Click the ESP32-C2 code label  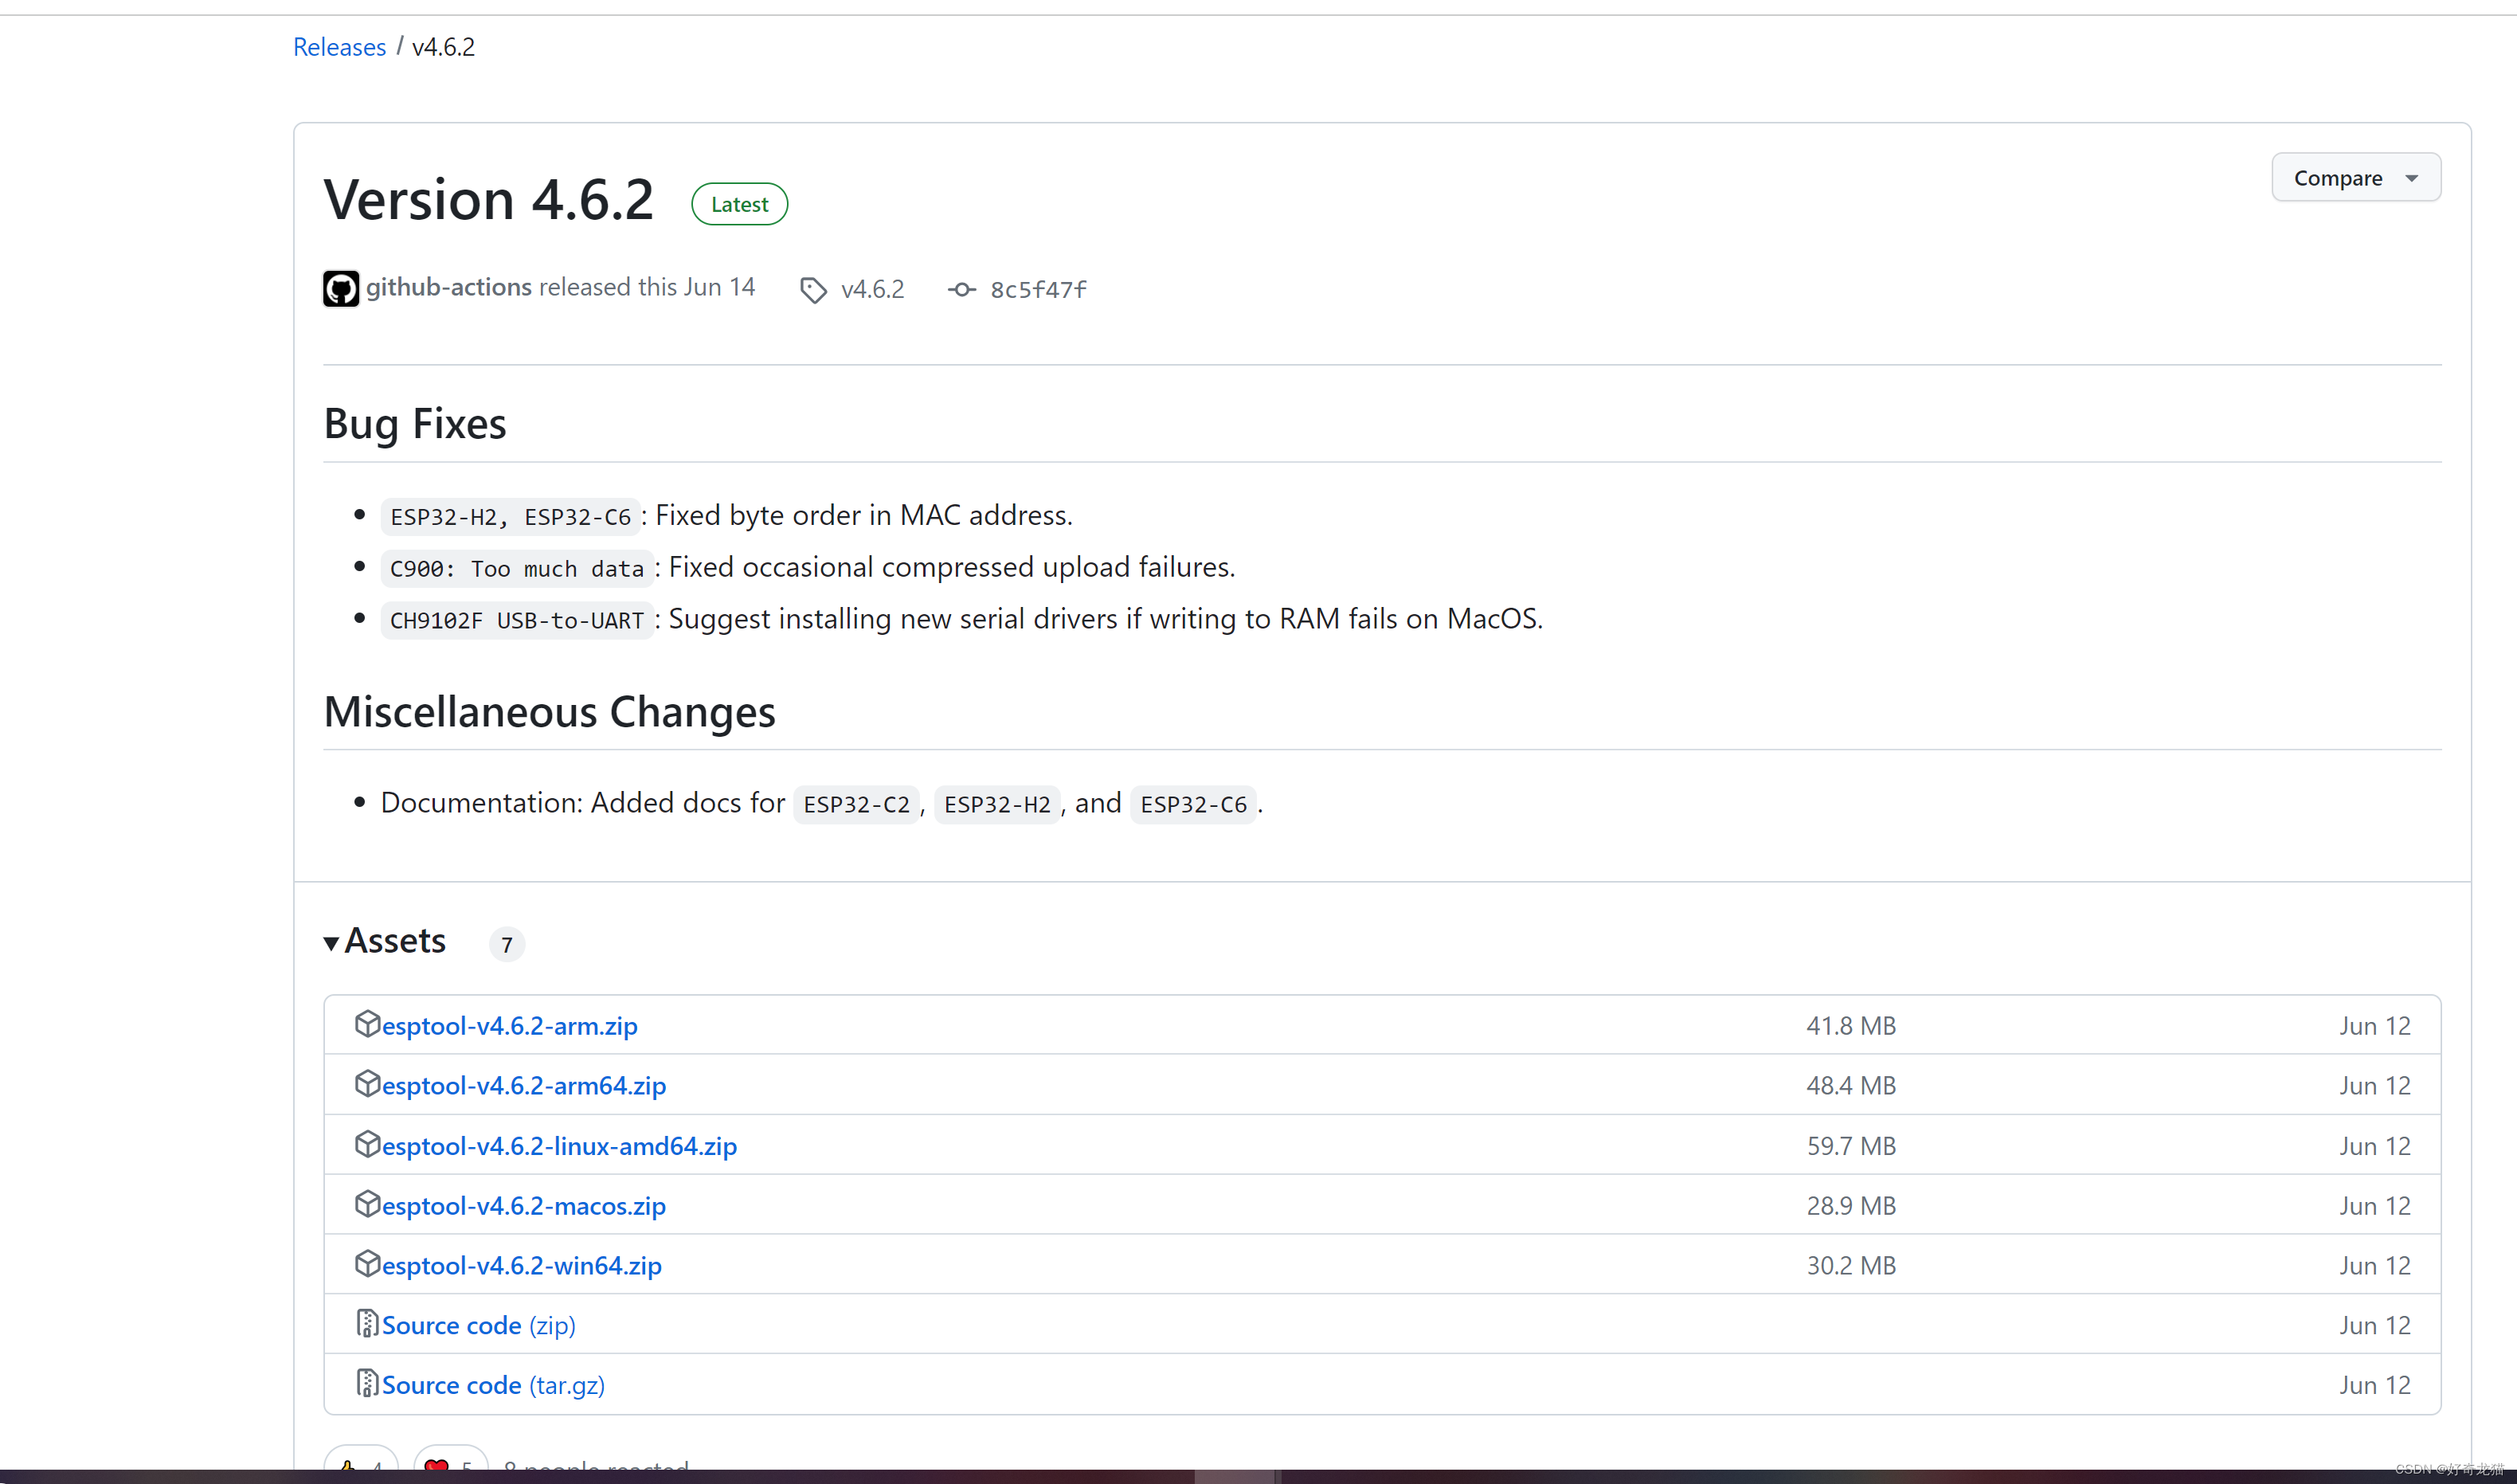coord(857,805)
